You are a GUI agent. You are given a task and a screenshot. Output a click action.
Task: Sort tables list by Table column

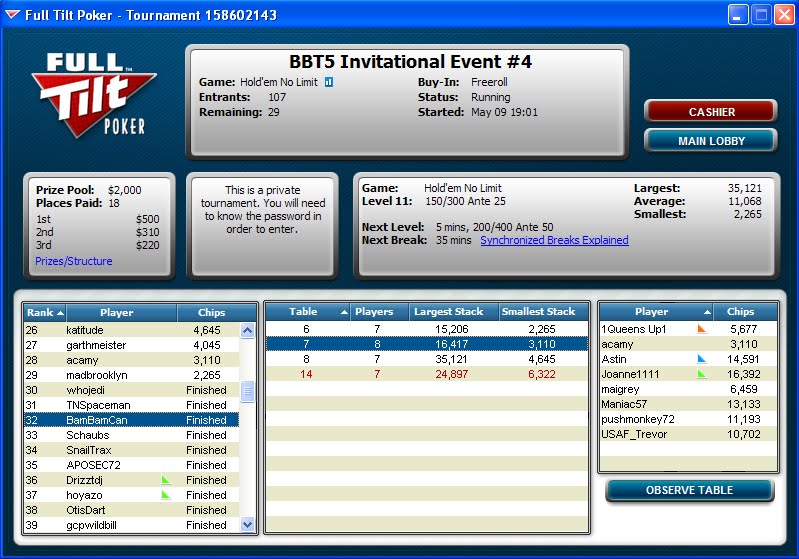point(308,311)
